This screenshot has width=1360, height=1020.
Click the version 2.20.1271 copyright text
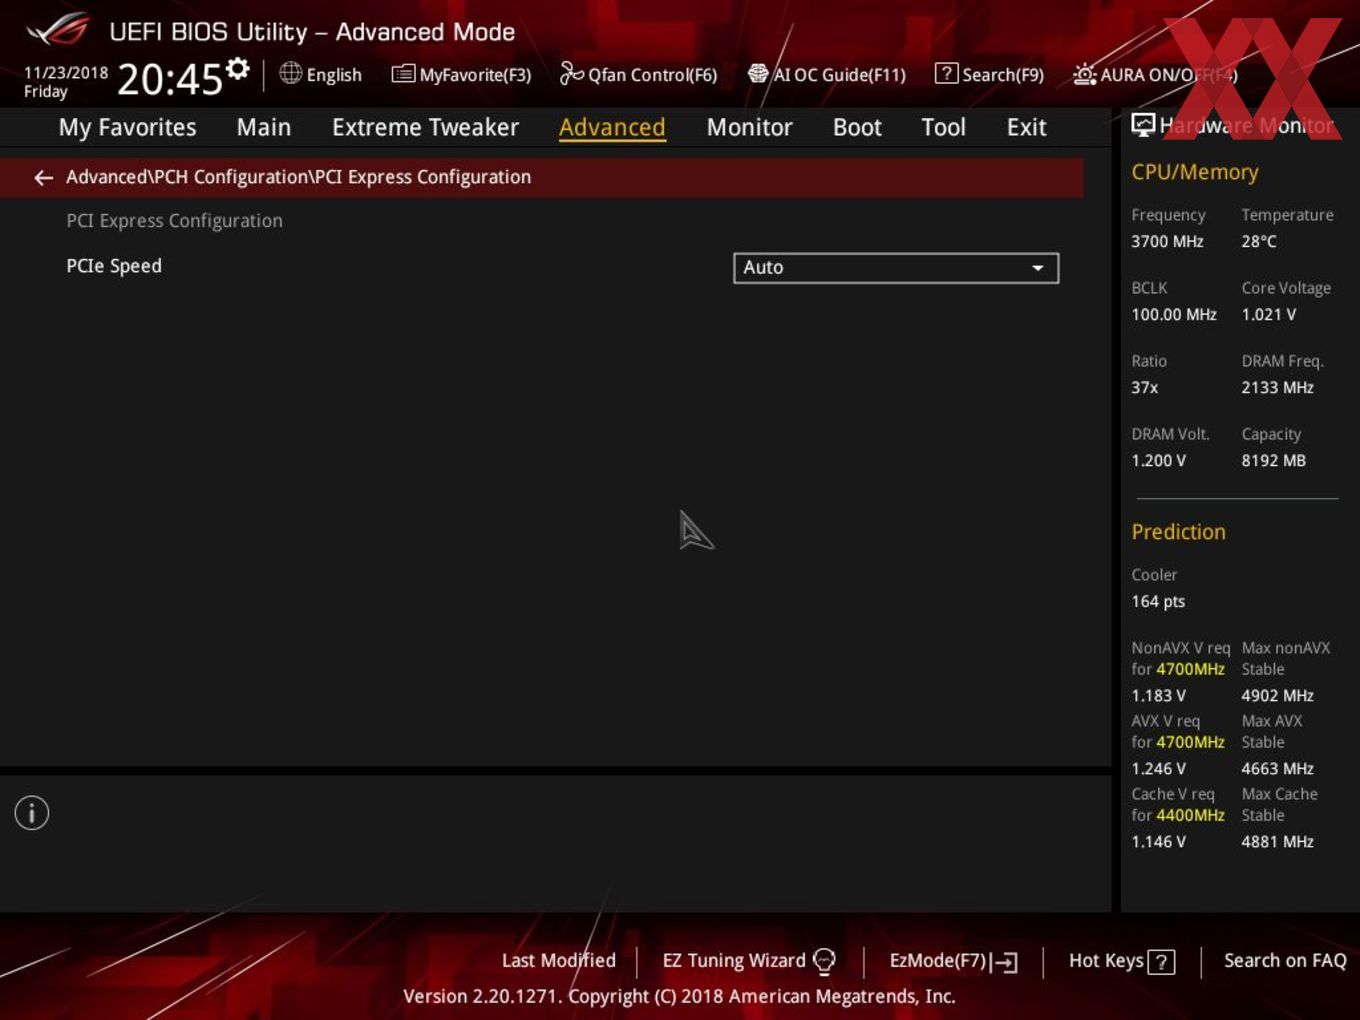pyautogui.click(x=679, y=996)
